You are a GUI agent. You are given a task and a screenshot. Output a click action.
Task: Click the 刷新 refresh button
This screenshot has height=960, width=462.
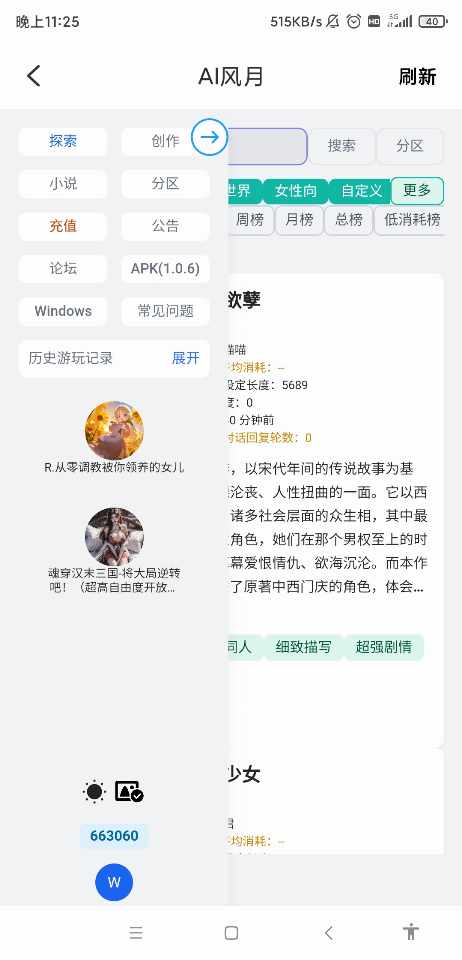click(x=417, y=77)
